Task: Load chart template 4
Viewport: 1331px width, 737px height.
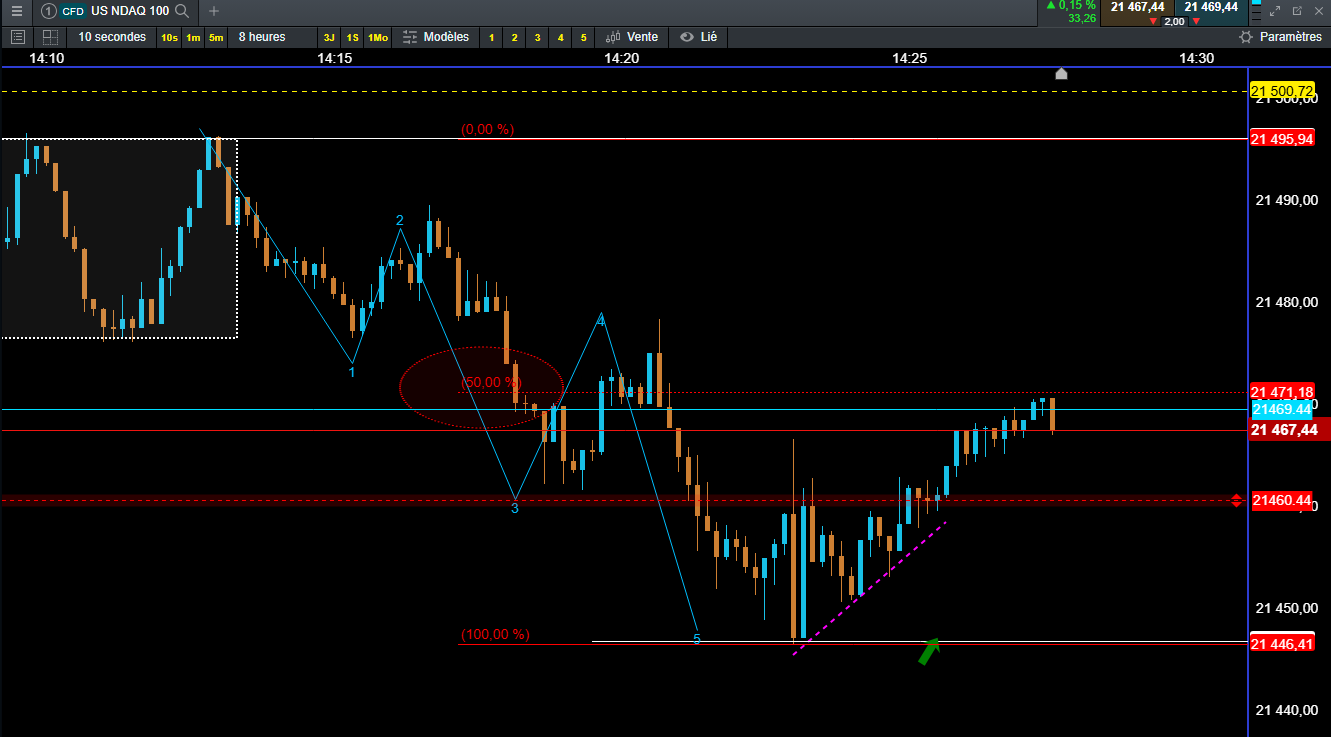Action: 560,37
